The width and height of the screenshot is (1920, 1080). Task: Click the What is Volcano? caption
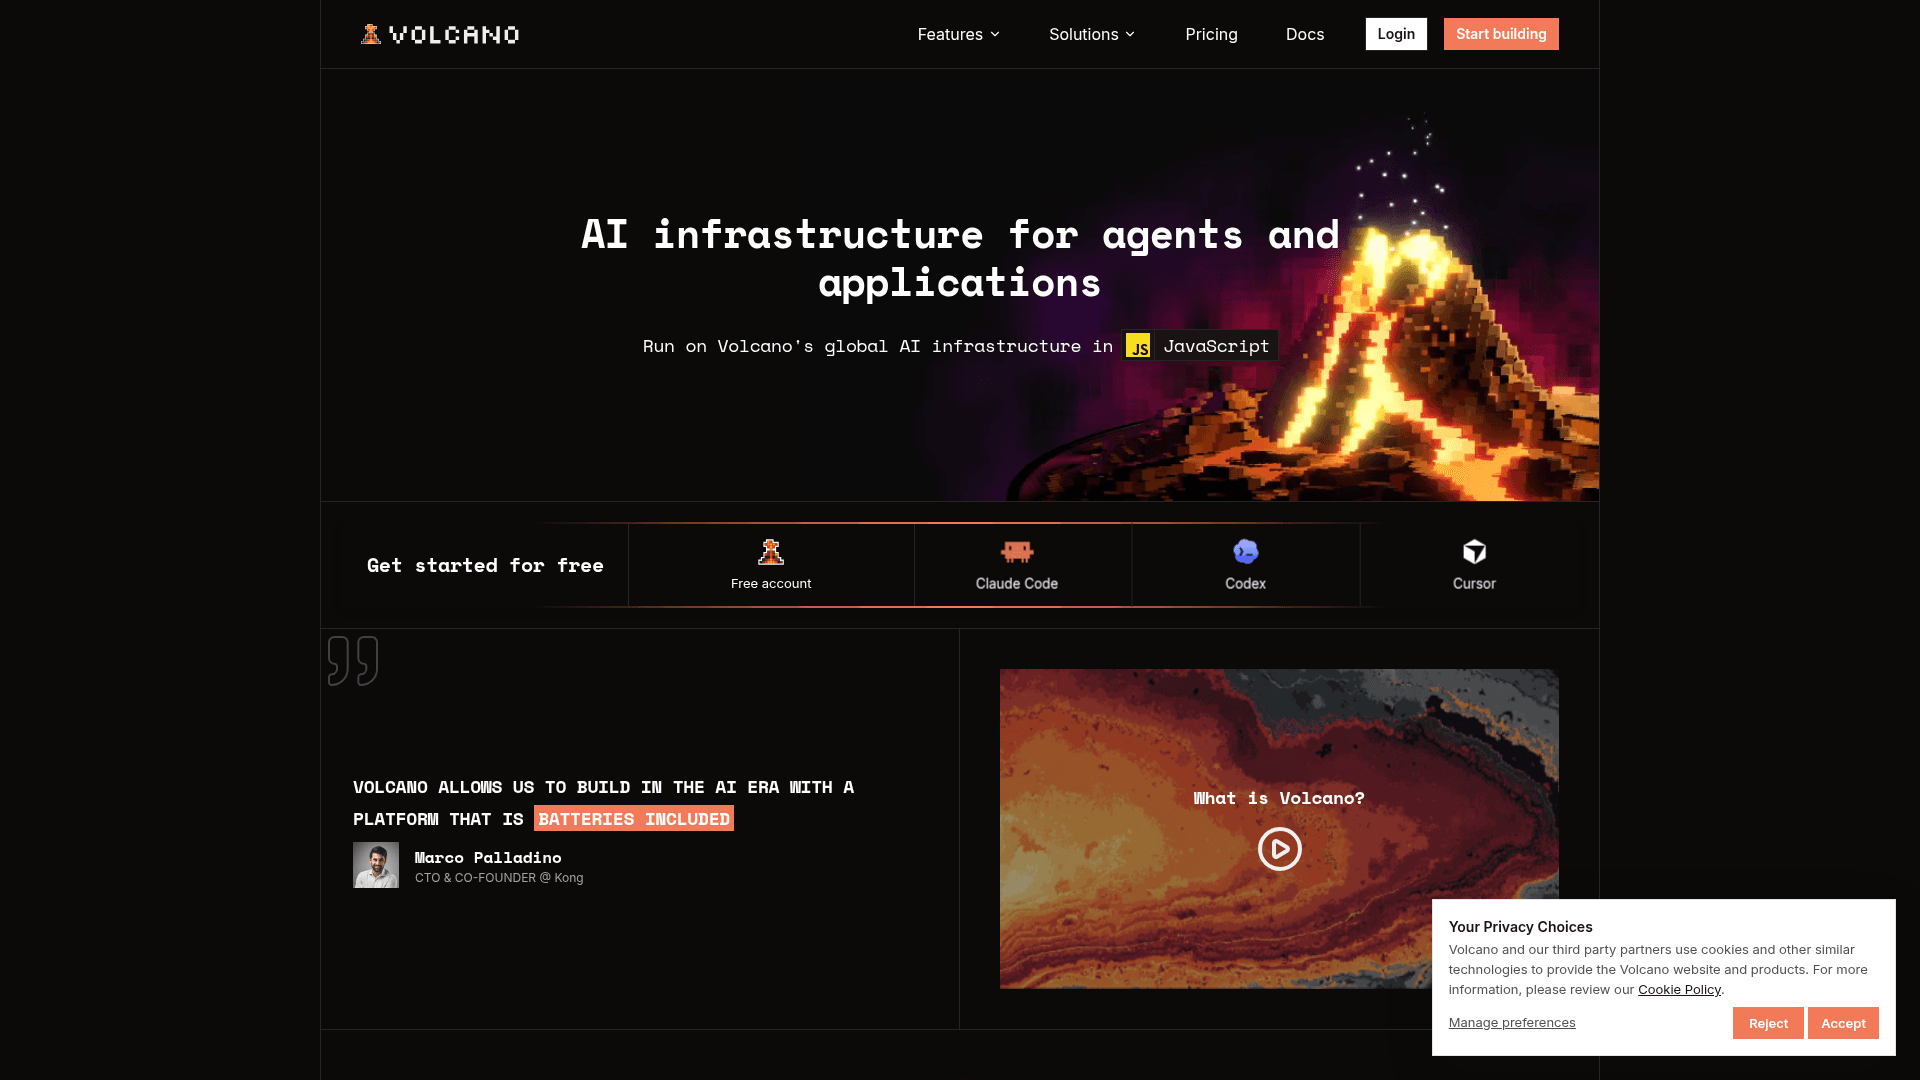pos(1279,798)
